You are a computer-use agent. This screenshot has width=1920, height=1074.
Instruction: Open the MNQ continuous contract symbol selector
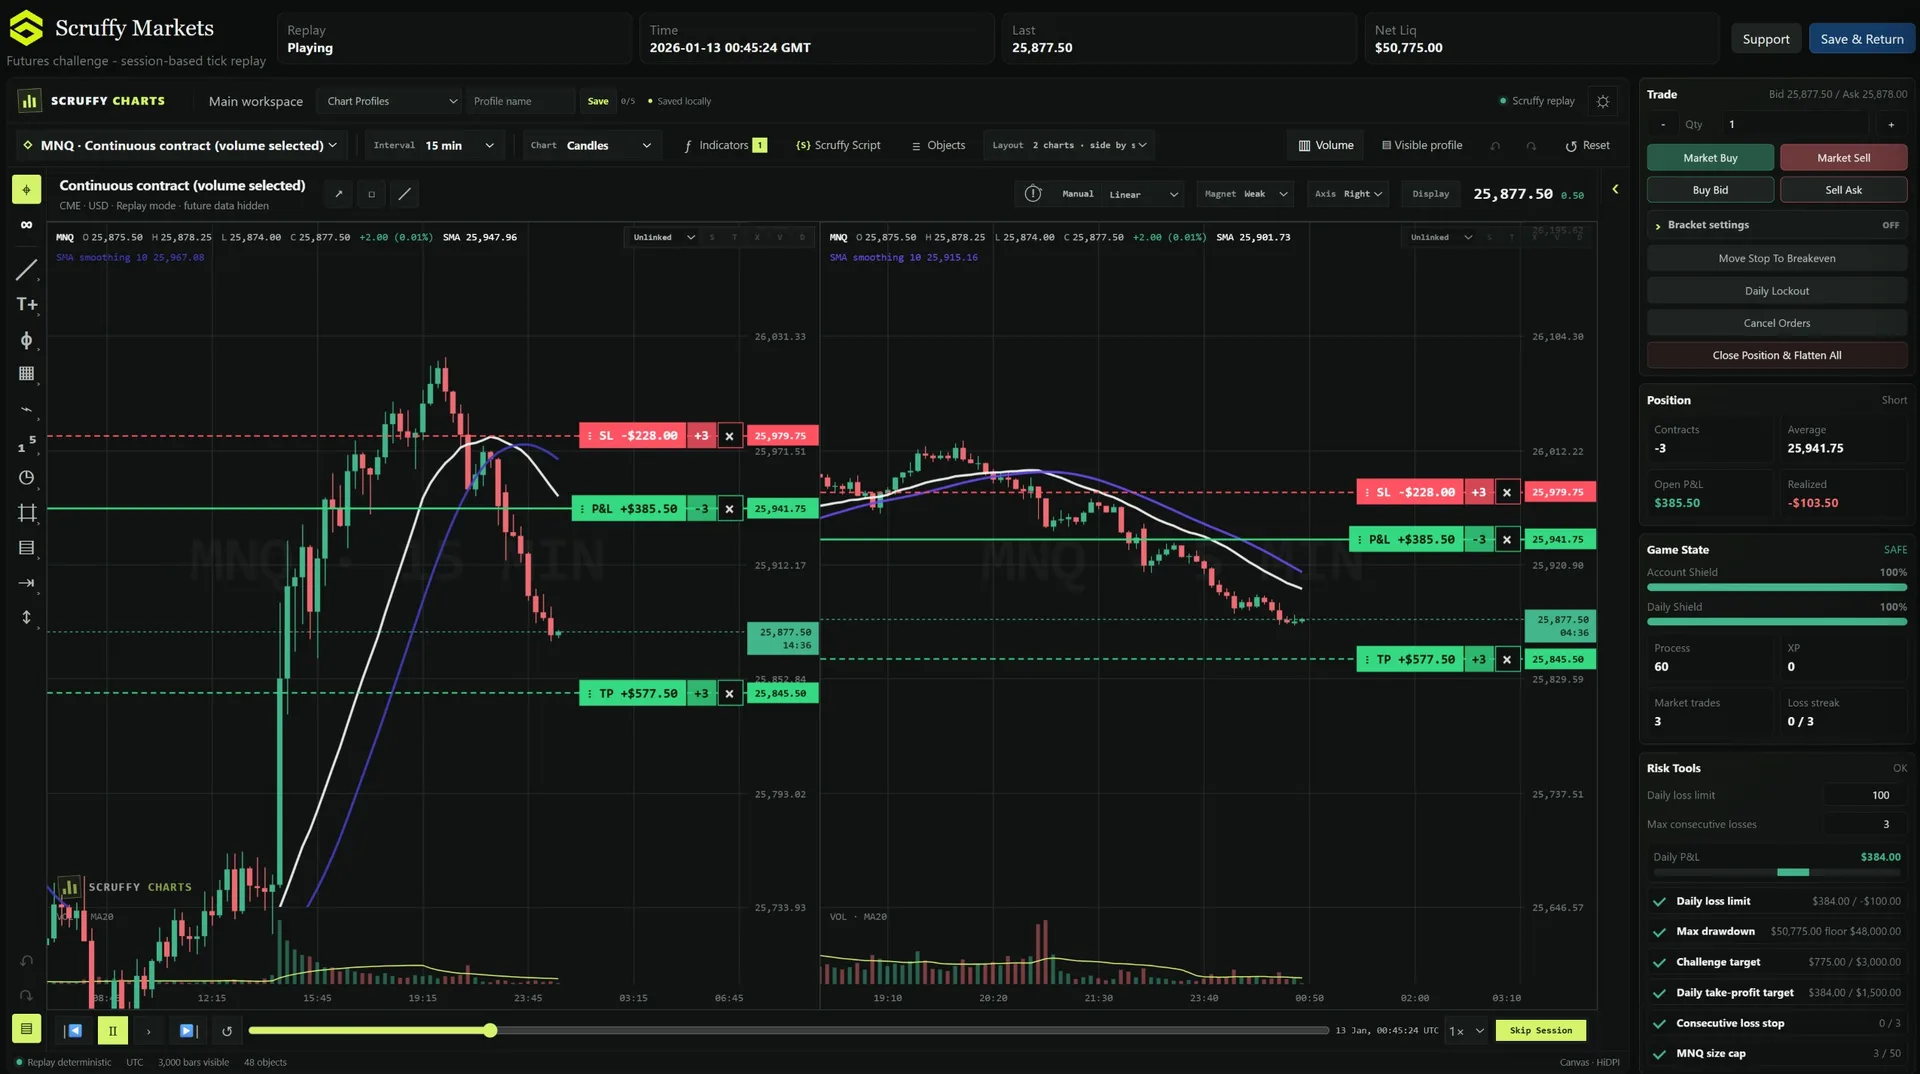pyautogui.click(x=182, y=145)
